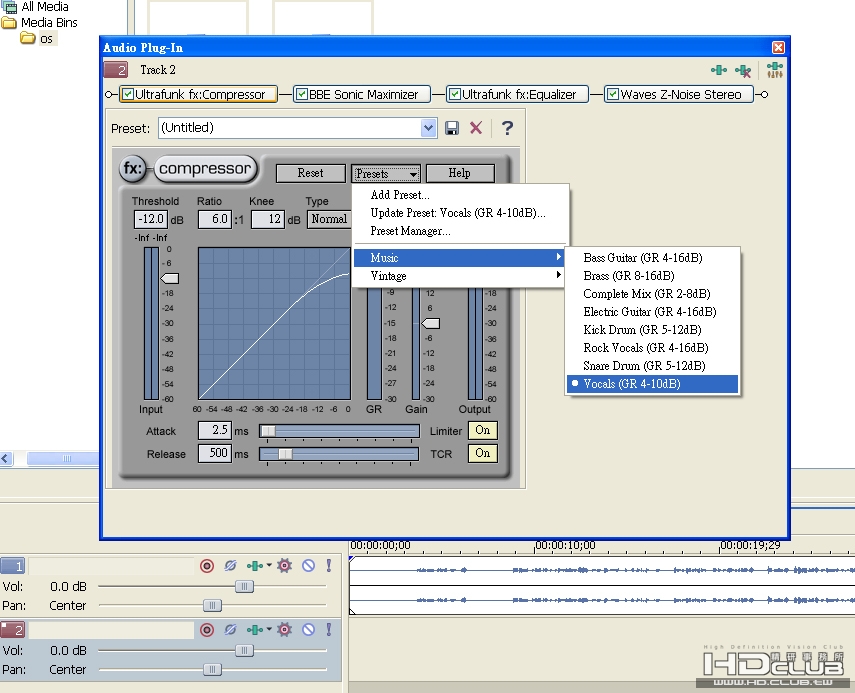Close the Audio Plug-In window

(x=778, y=47)
